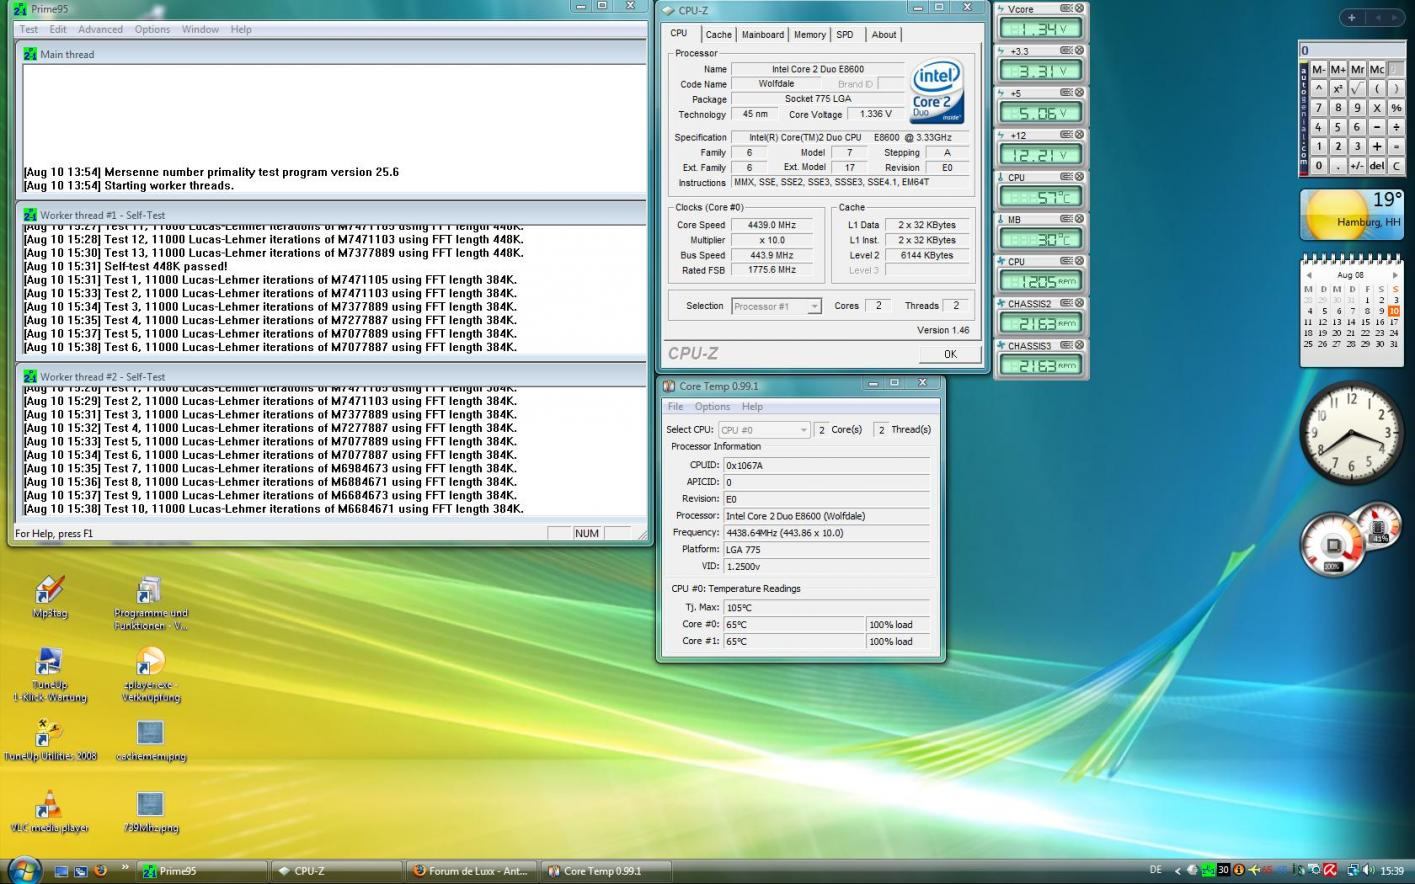Click the calculator number 7 button

(1319, 108)
